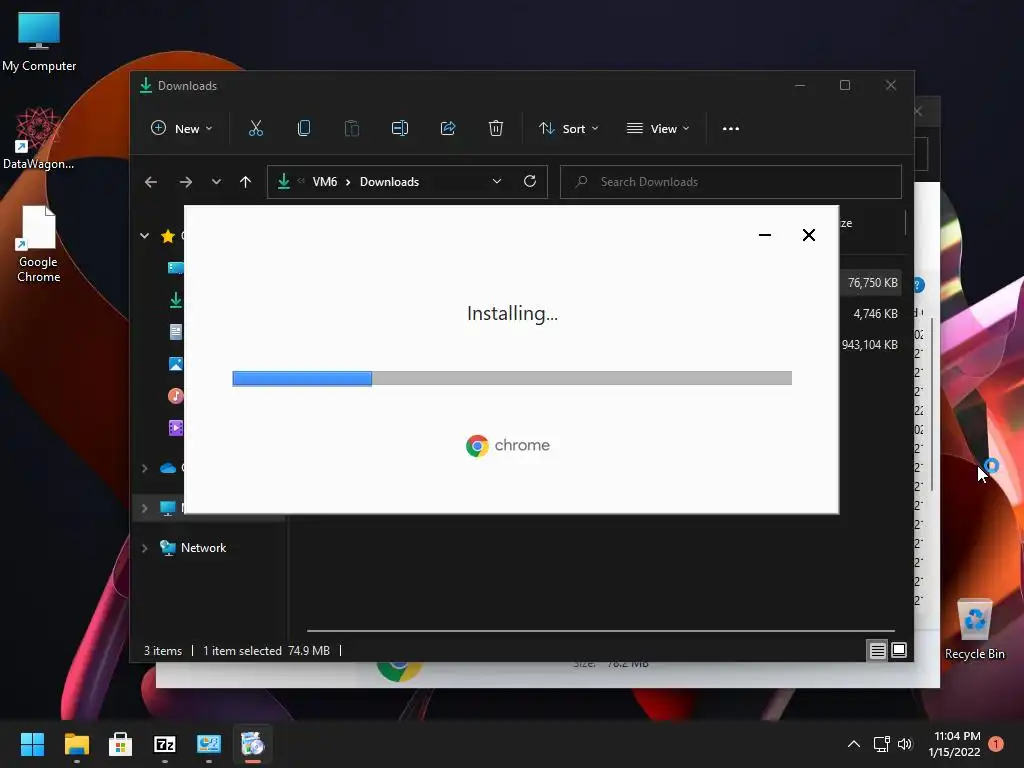The width and height of the screenshot is (1024, 768).
Task: Expand the OneDrive tree node
Action: [x=144, y=468]
